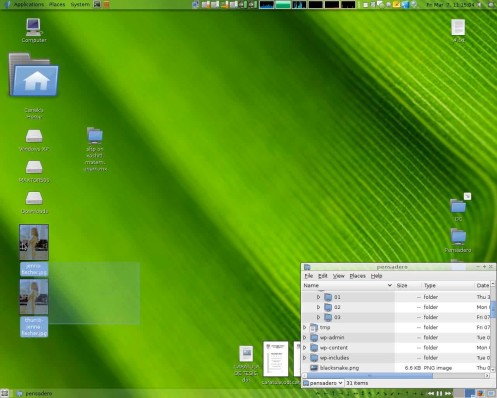Open the pensadero location dropdown in status bar
Screen dimensions: 497x398
click(323, 383)
